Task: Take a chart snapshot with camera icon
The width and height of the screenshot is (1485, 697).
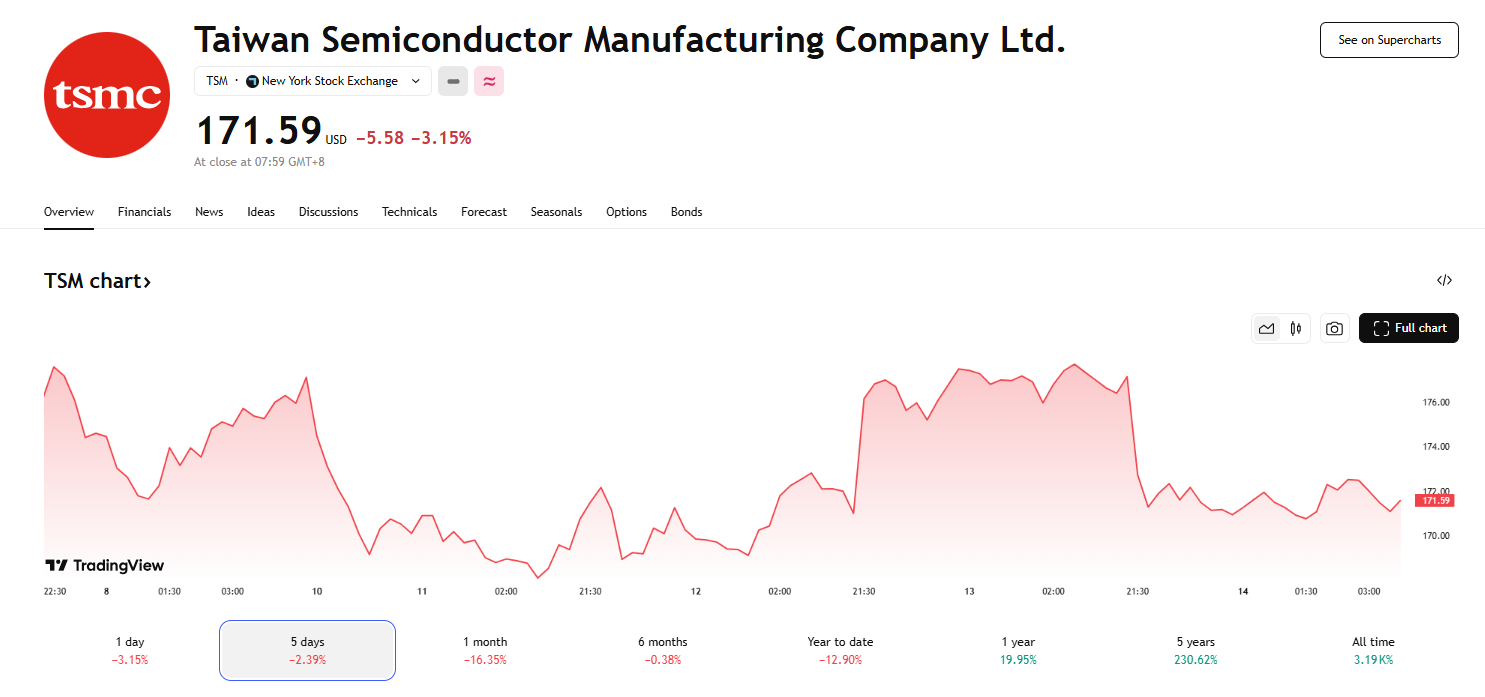Action: pyautogui.click(x=1334, y=328)
